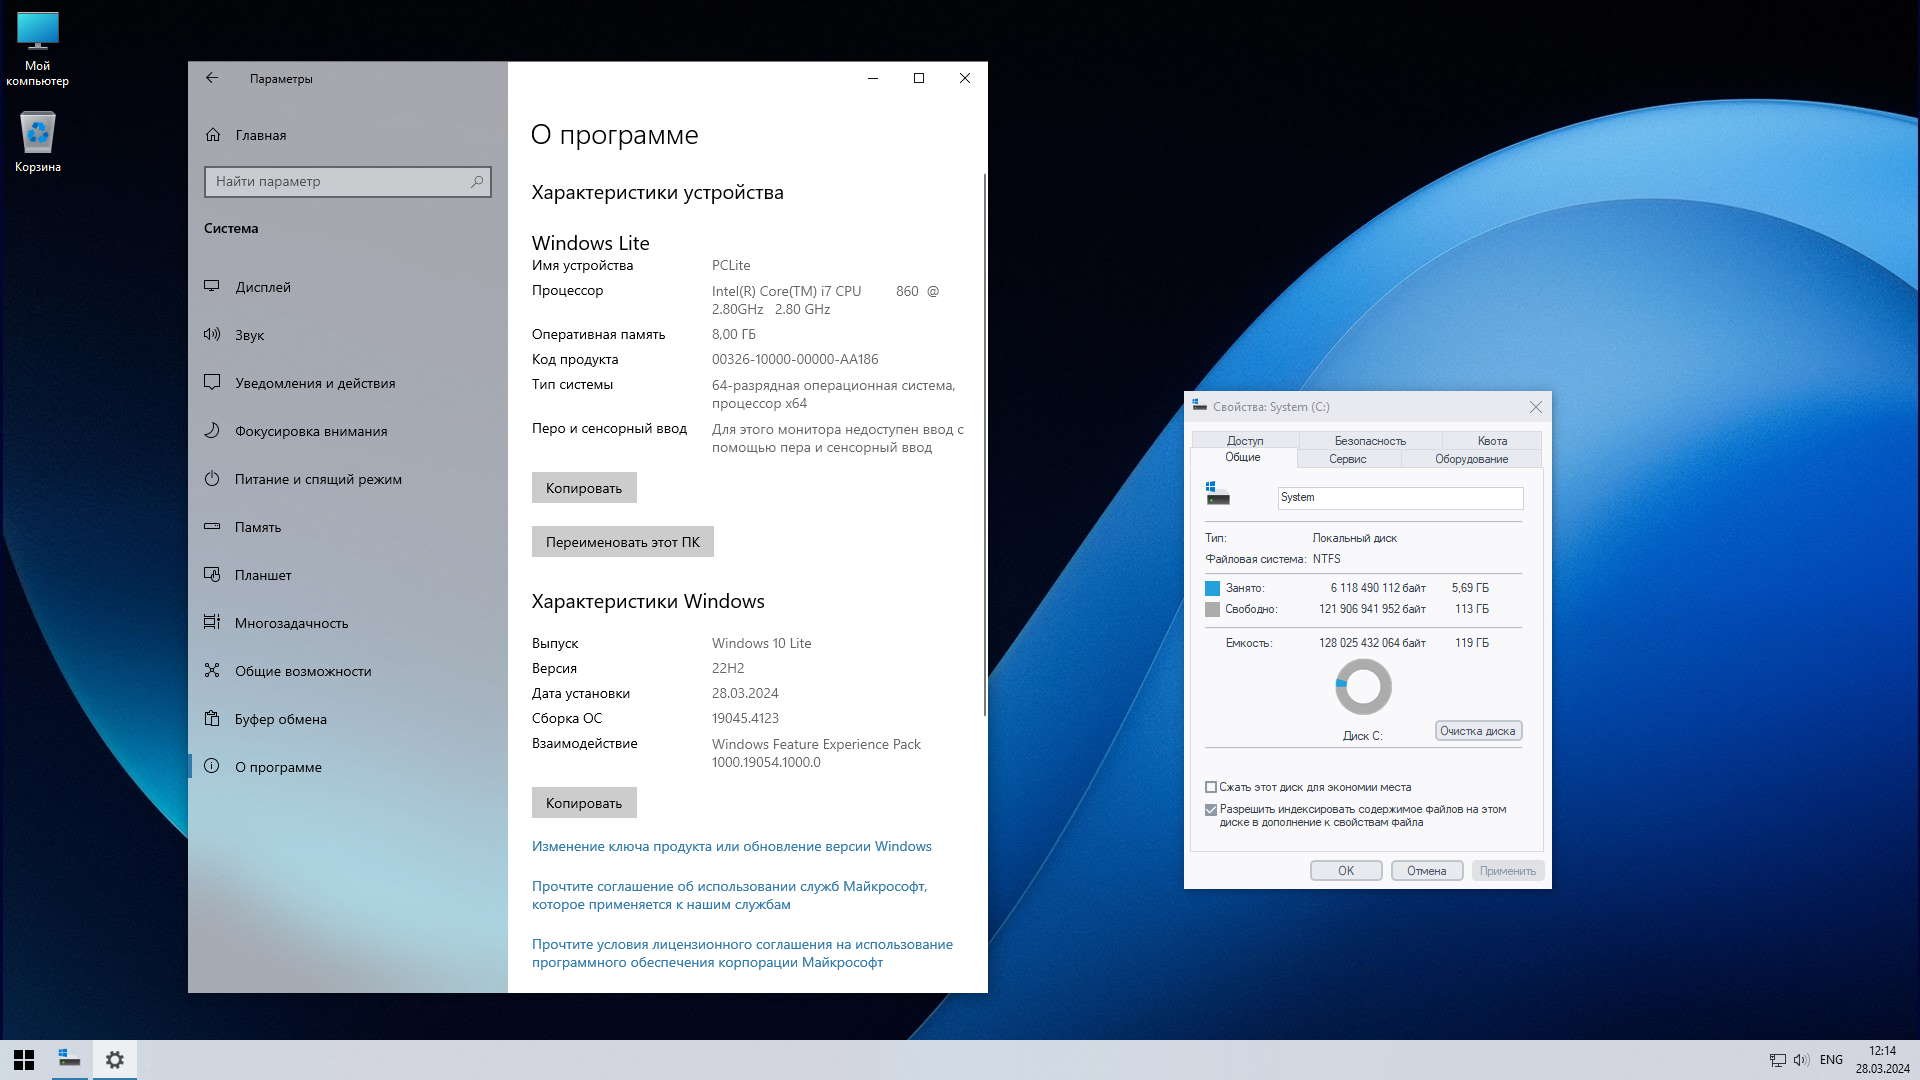Open Focus assist moon icon
This screenshot has height=1080, width=1920.
[x=212, y=431]
